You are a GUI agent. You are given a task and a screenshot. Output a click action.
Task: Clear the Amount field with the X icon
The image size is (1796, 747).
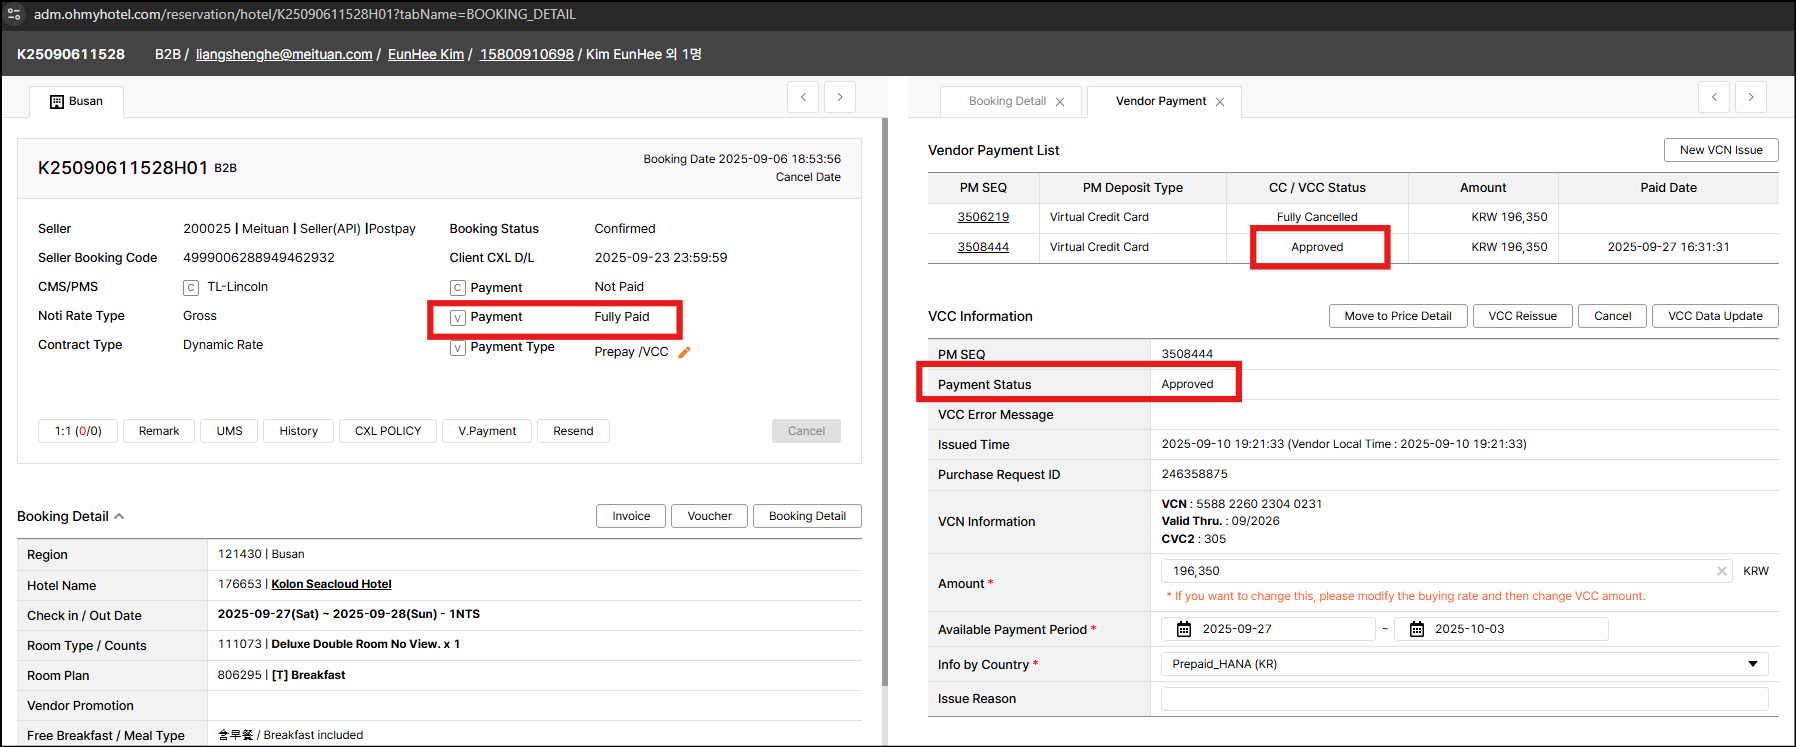1722,571
